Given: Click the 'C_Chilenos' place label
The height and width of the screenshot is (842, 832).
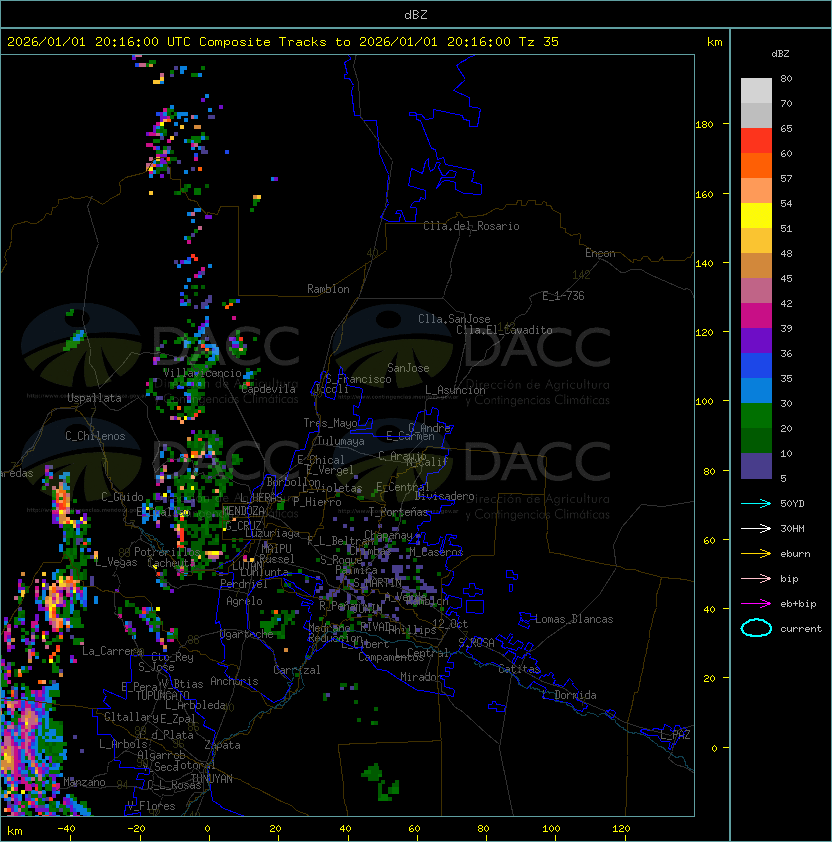Looking at the screenshot, I should [95, 436].
